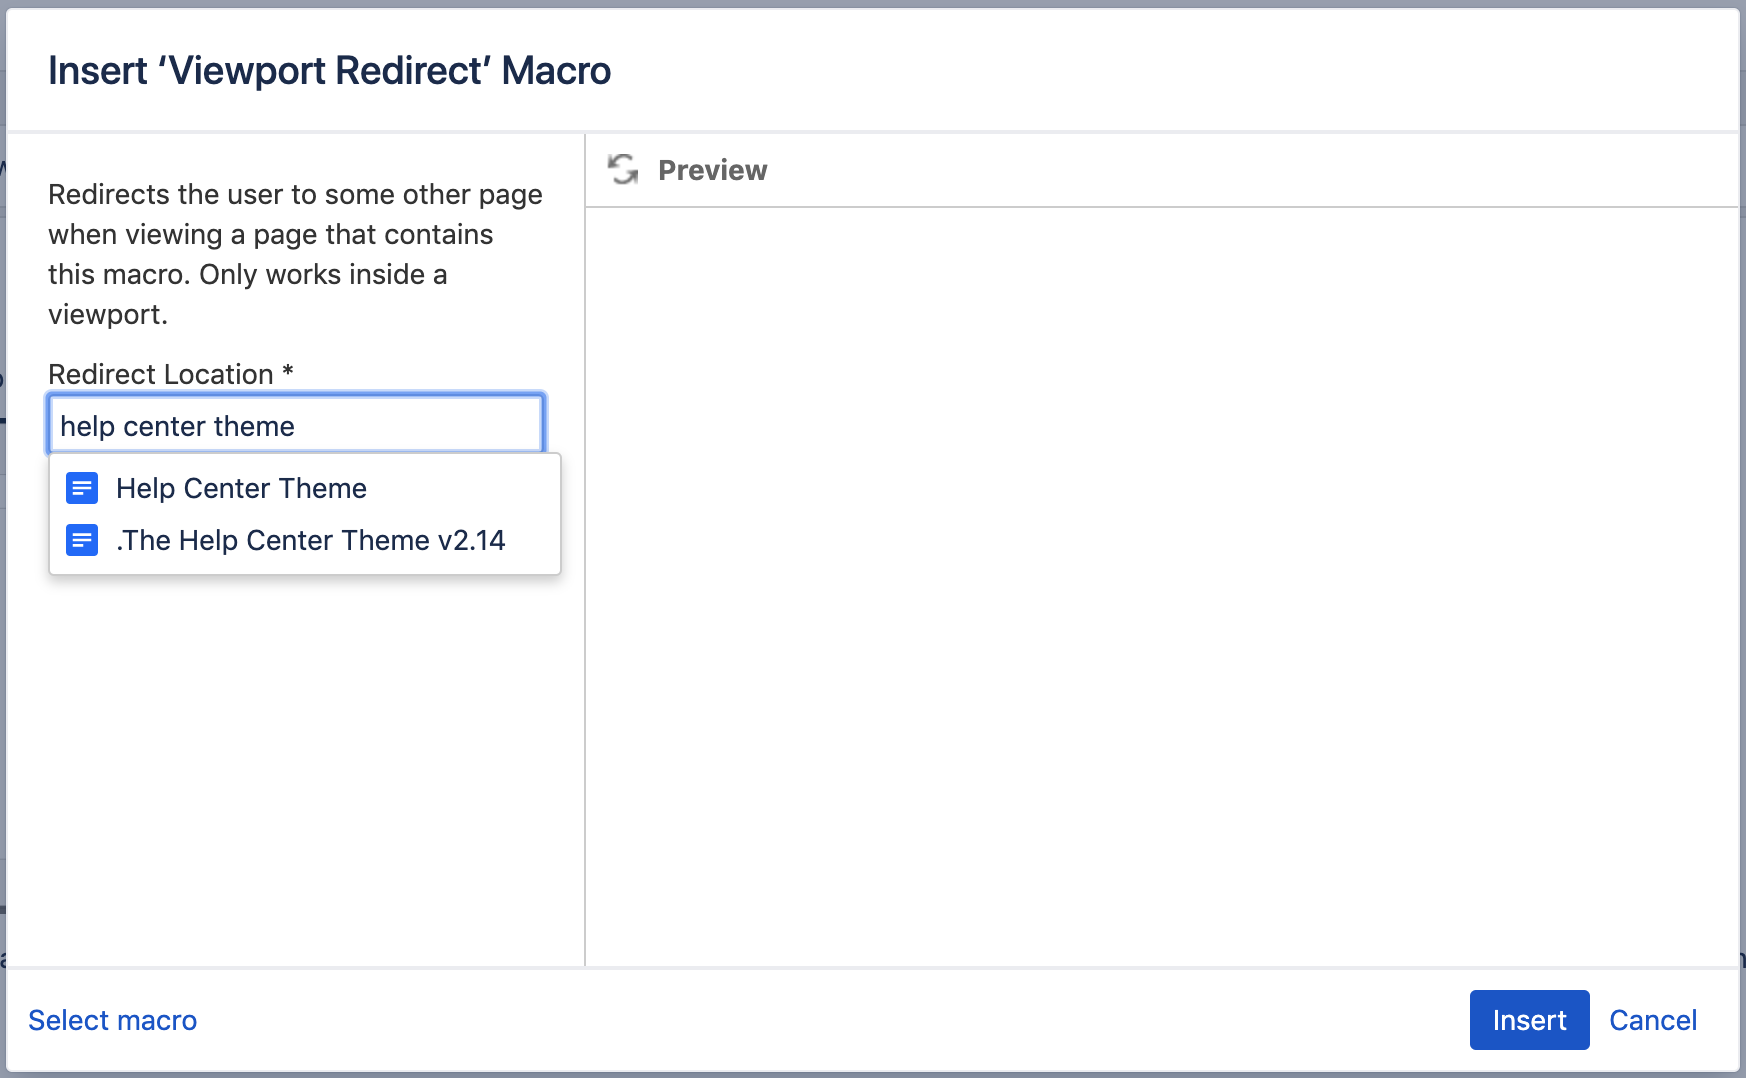Click the page icon for .The Help Center Theme v2.14
Image resolution: width=1746 pixels, height=1078 pixels.
coord(82,540)
